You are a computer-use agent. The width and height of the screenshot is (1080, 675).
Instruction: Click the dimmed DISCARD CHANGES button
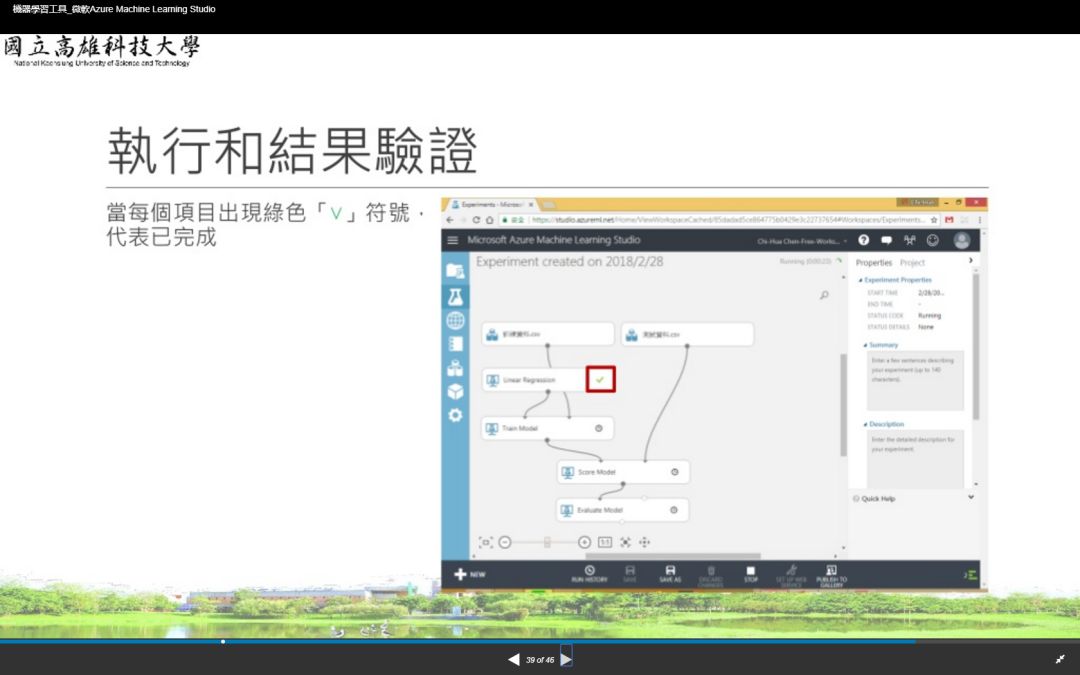(x=711, y=575)
